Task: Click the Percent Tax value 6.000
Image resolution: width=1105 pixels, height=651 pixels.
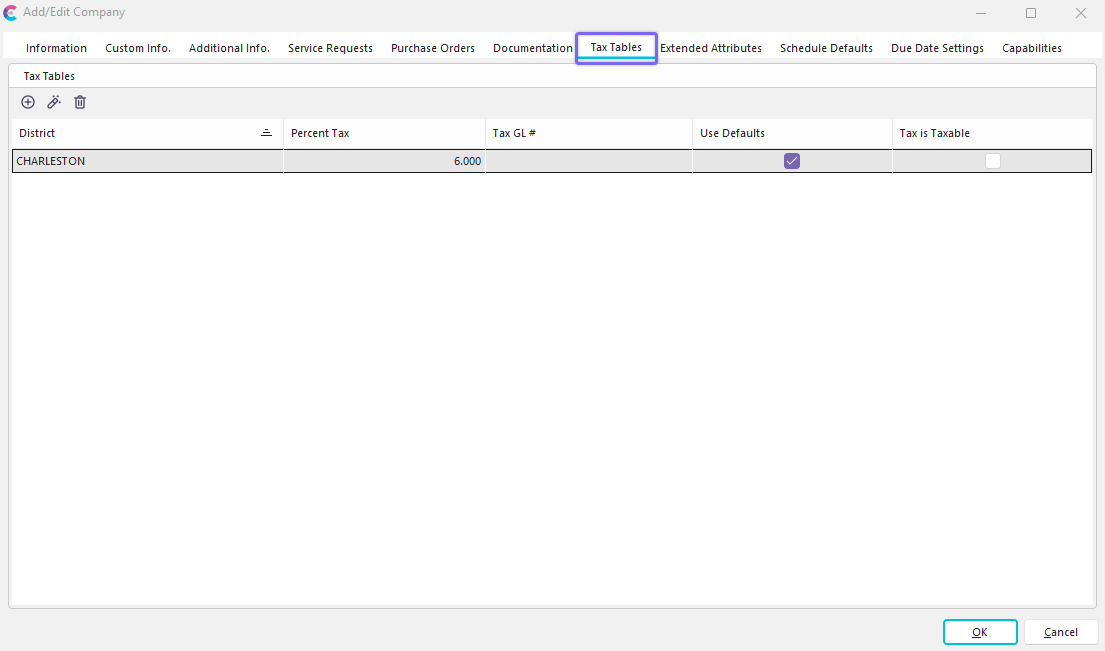Action: tap(384, 161)
